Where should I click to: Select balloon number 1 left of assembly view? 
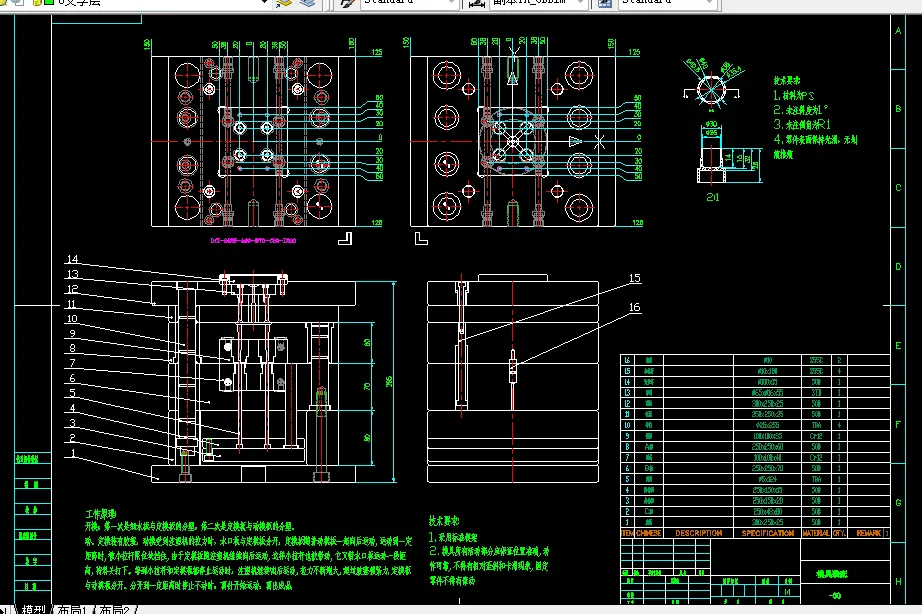pyautogui.click(x=73, y=453)
